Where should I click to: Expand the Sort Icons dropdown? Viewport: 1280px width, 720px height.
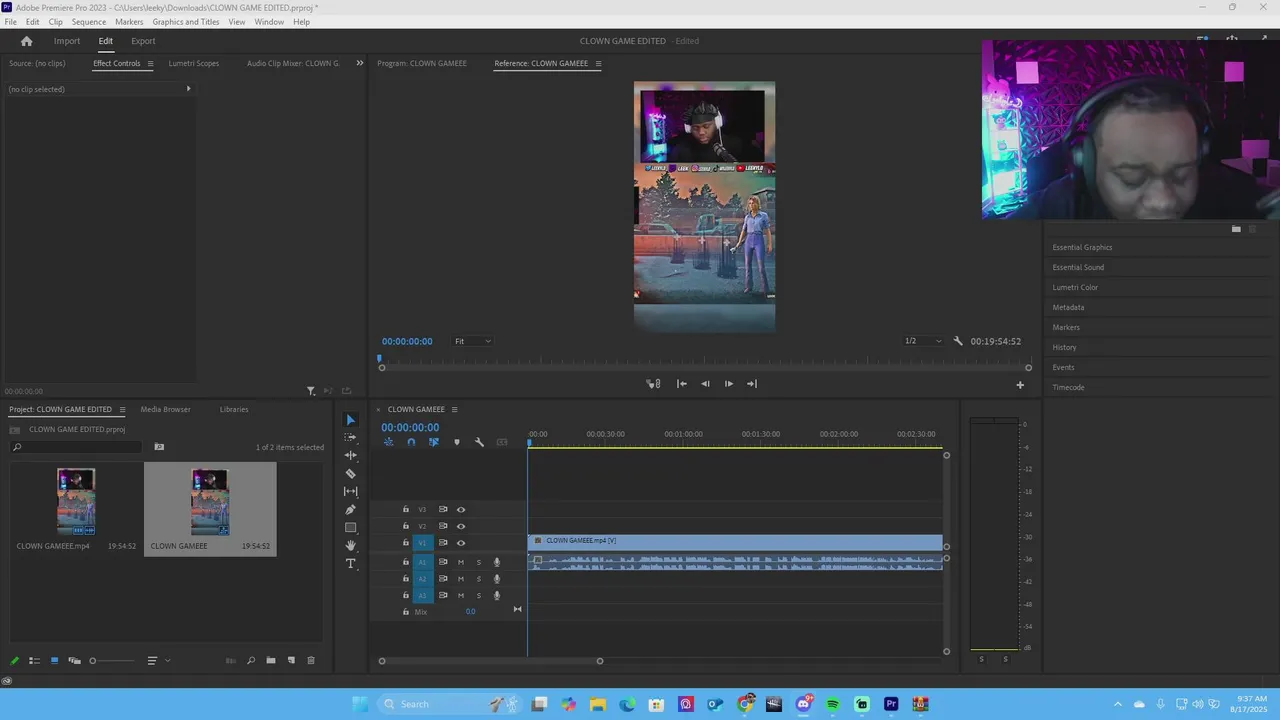(x=157, y=660)
